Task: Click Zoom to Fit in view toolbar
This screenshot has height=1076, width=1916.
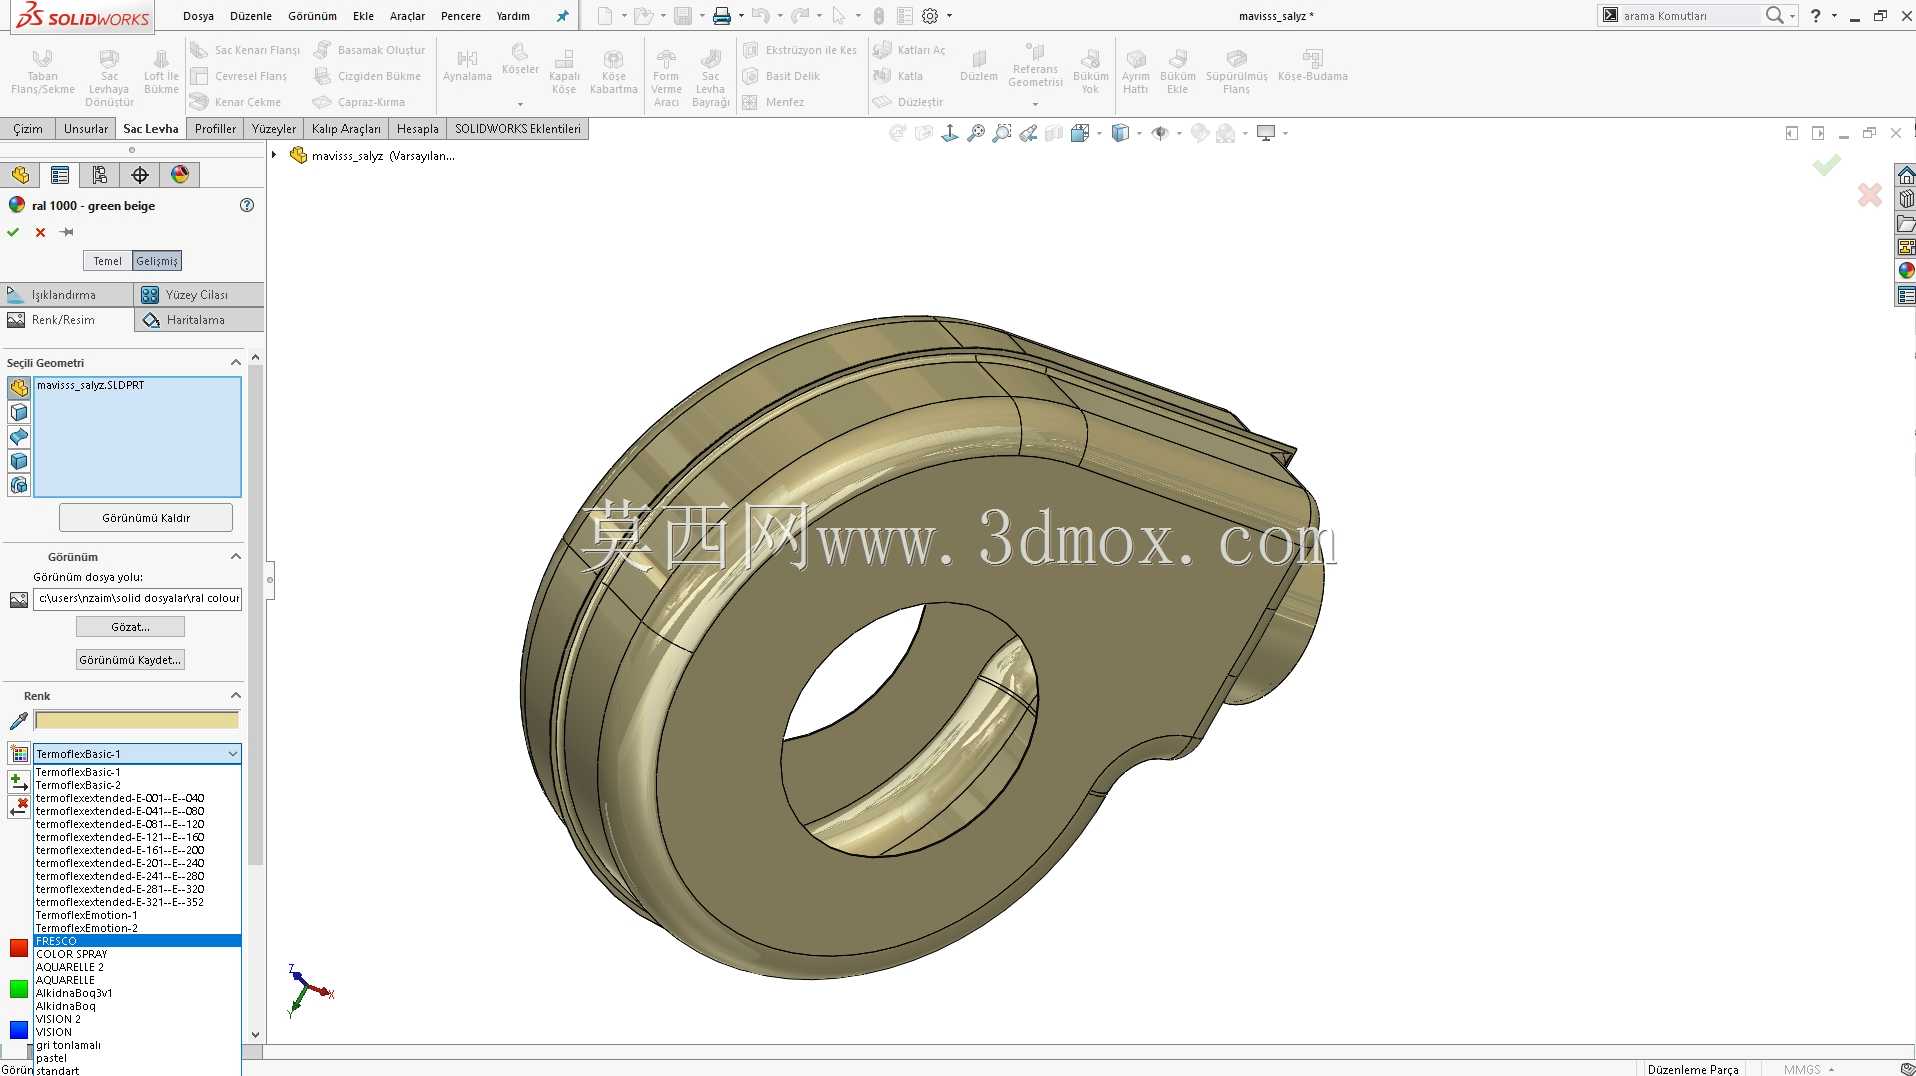Action: pos(976,133)
